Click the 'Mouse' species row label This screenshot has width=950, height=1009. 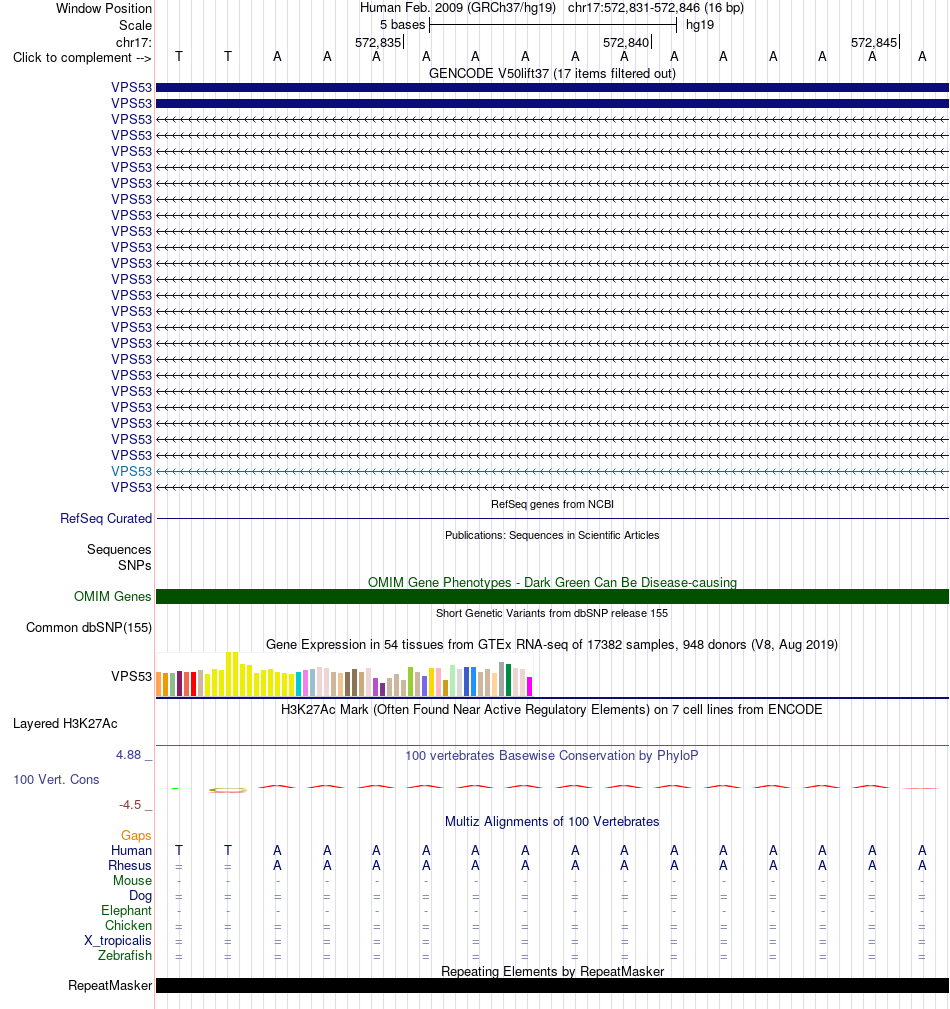(x=133, y=880)
